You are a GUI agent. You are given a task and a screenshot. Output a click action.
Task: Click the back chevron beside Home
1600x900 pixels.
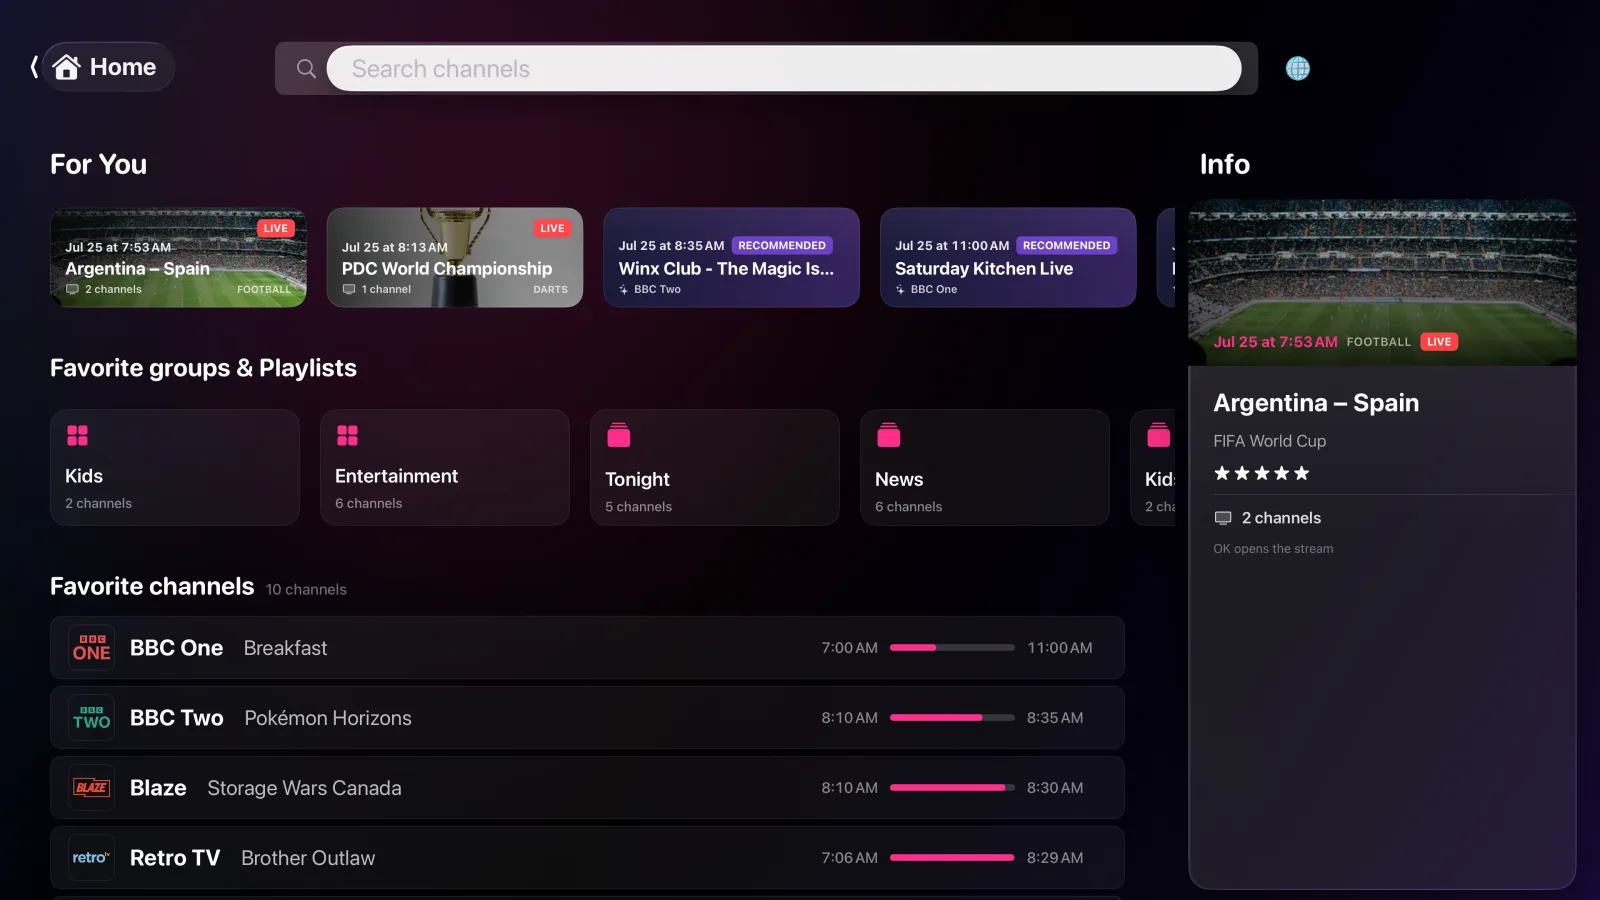[34, 67]
